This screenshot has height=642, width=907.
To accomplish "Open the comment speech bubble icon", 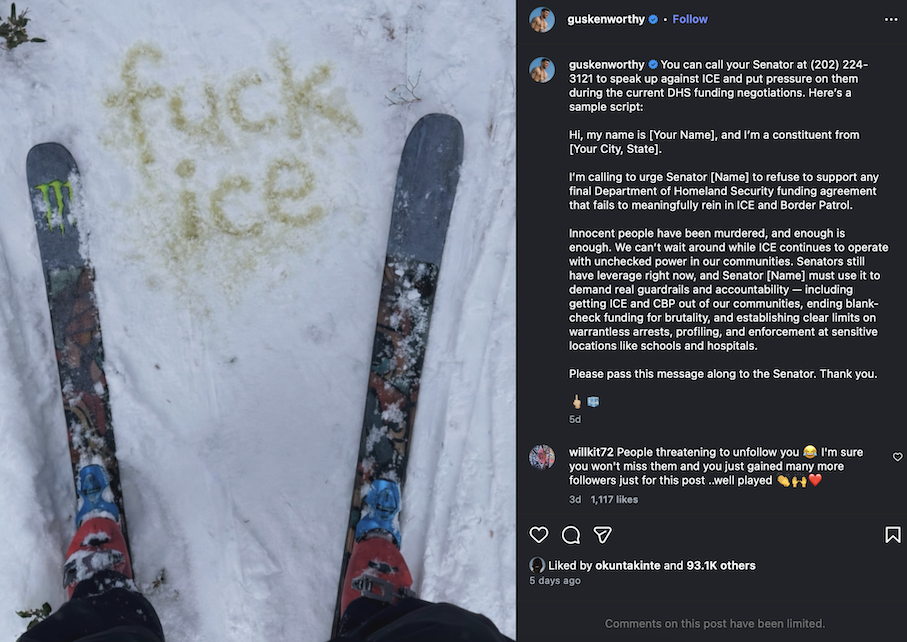I will [x=571, y=535].
